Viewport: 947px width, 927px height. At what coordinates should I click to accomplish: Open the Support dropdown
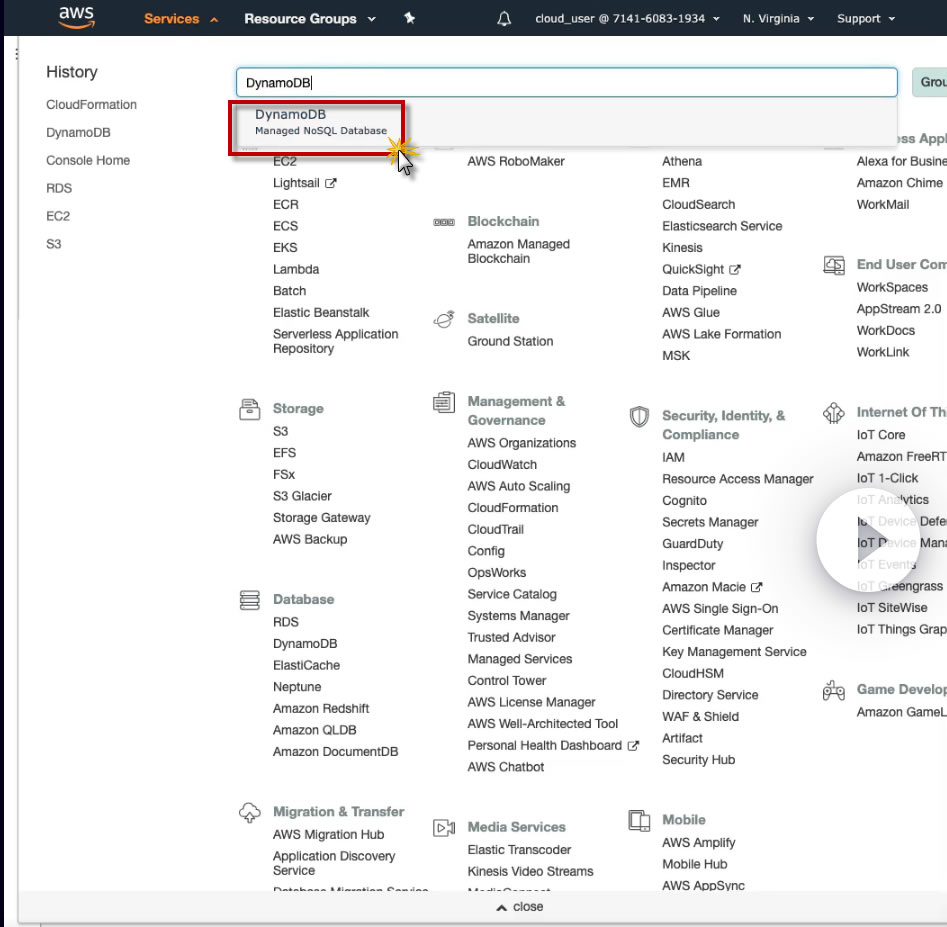tap(865, 19)
